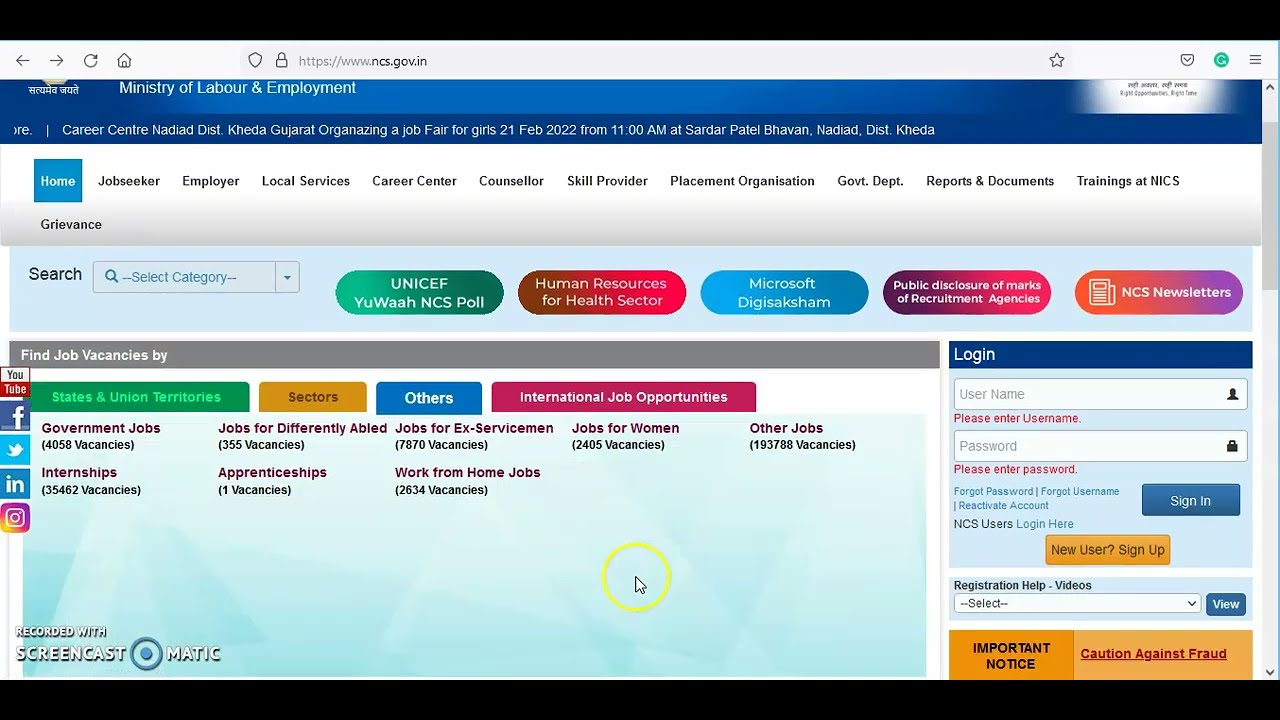Open the Employer menu
Image resolution: width=1280 pixels, height=720 pixels.
point(211,181)
